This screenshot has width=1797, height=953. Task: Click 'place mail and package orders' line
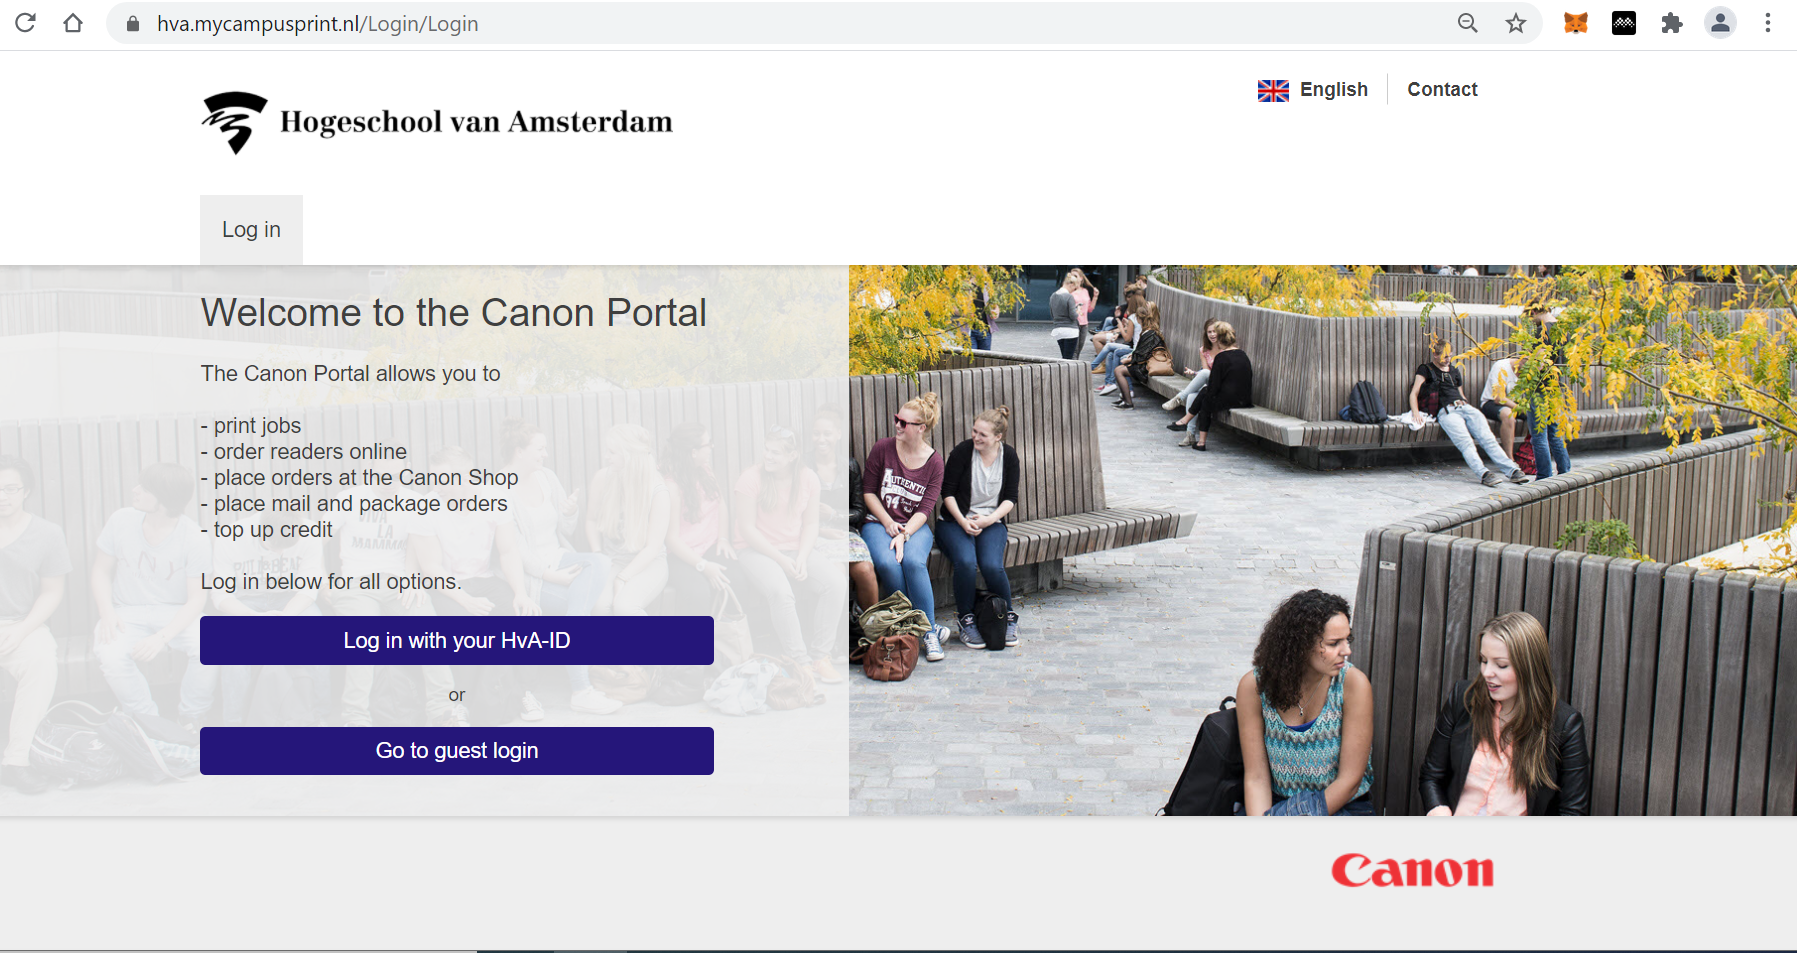point(354,504)
